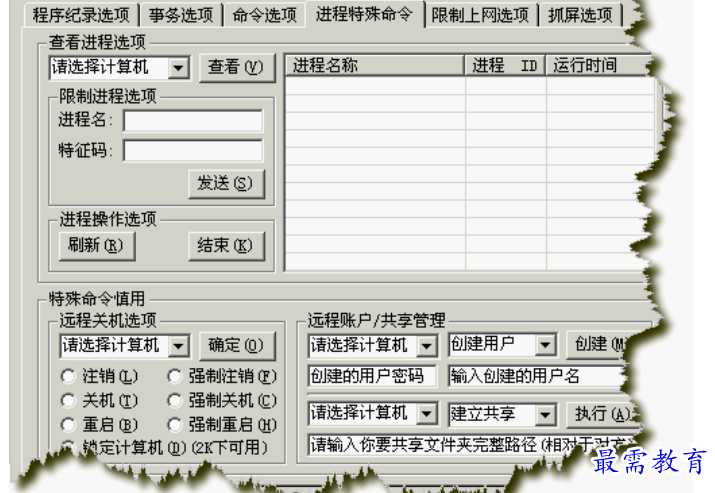
Task: Switch to 程序纪录选项 tab
Action: pyautogui.click(x=81, y=15)
